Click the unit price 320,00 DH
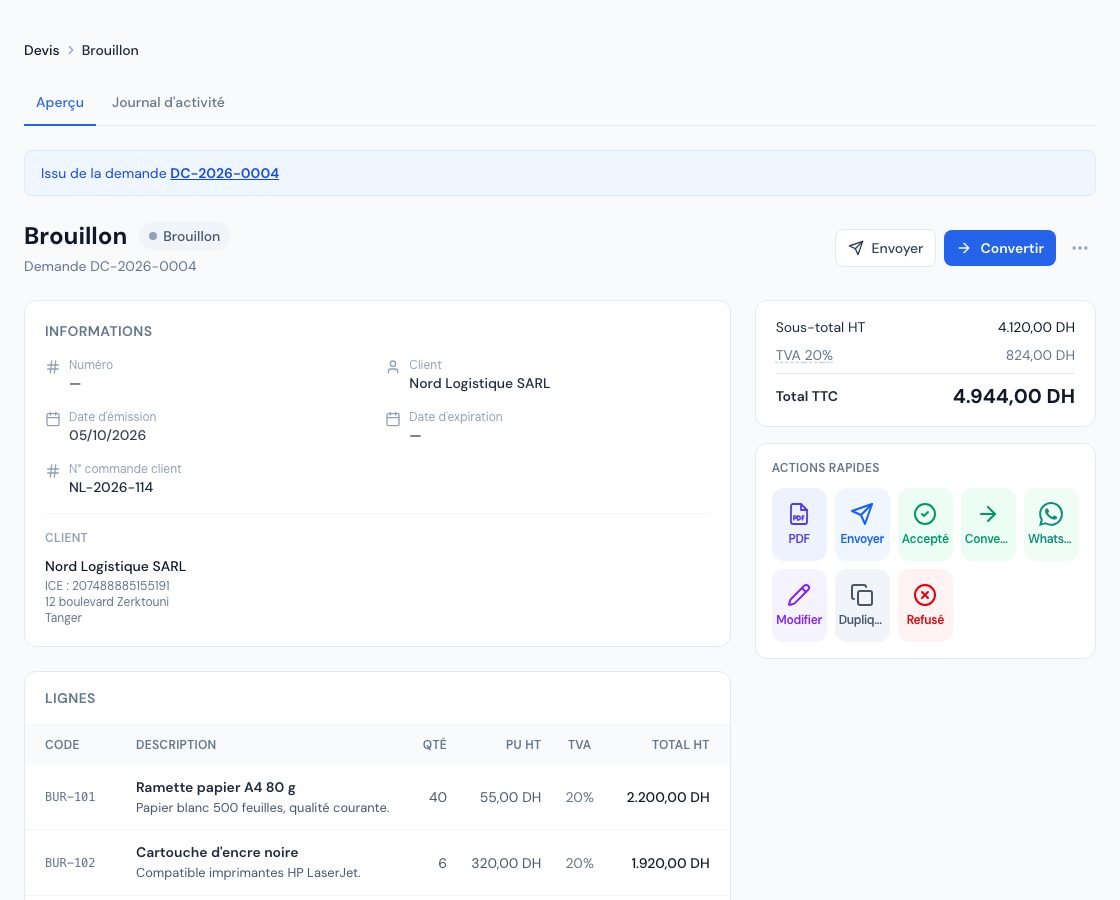Viewport: 1120px width, 900px height. 506,863
